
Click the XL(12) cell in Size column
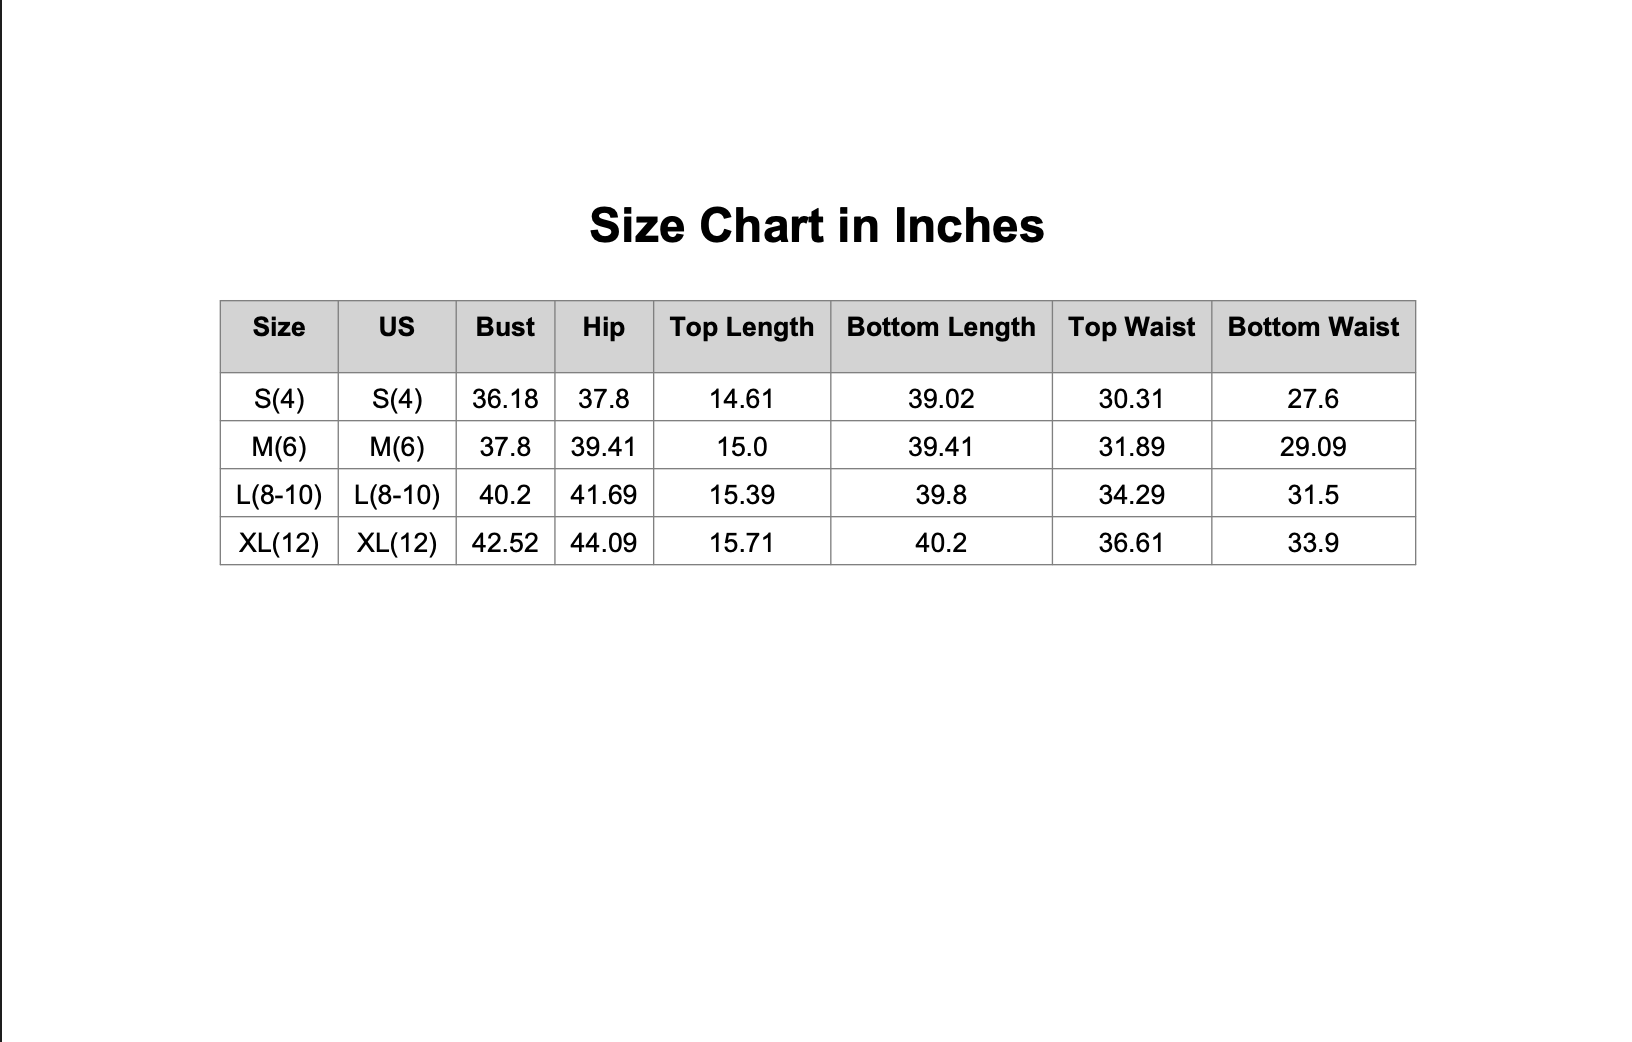[x=279, y=543]
